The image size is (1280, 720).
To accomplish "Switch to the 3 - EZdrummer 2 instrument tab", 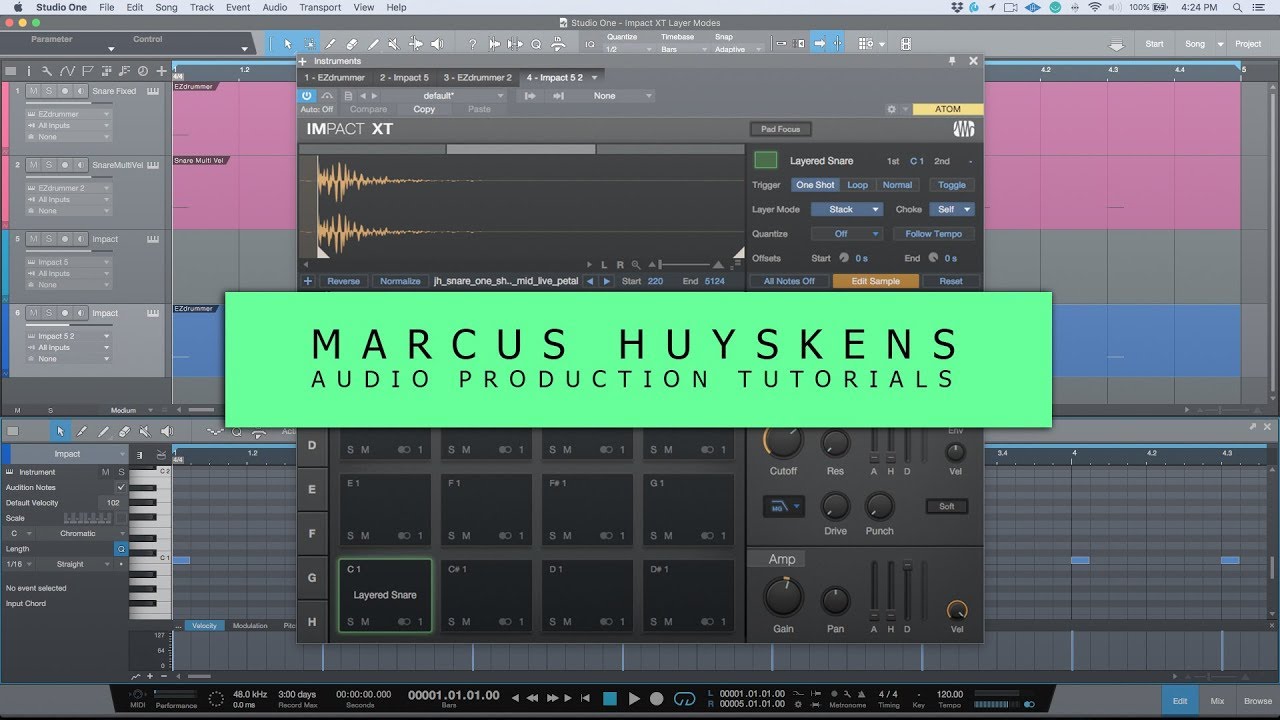I will 477,78.
